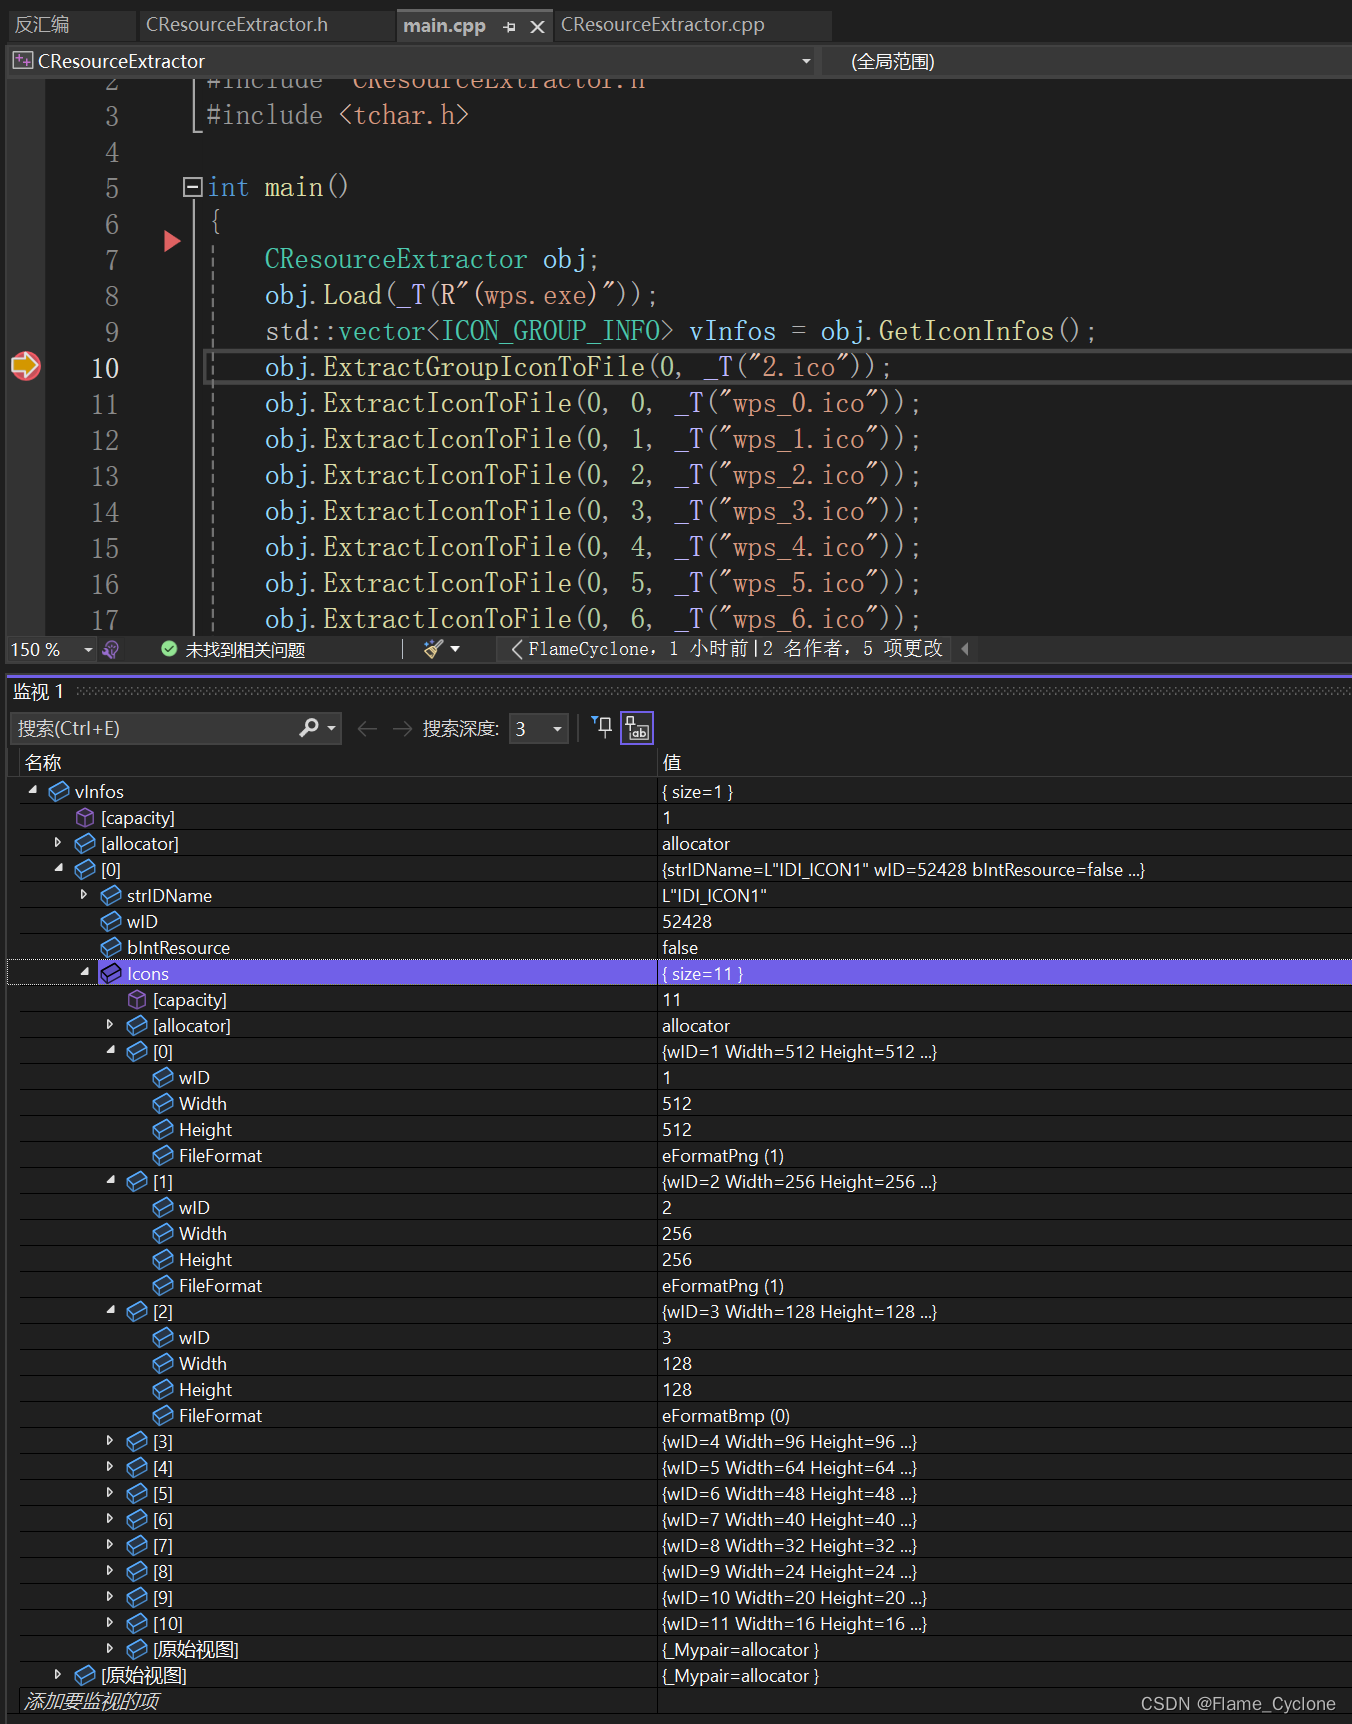The image size is (1352, 1724).
Task: Click the FileFormat icon in row eFormatBmp (0)
Action: coord(163,1415)
